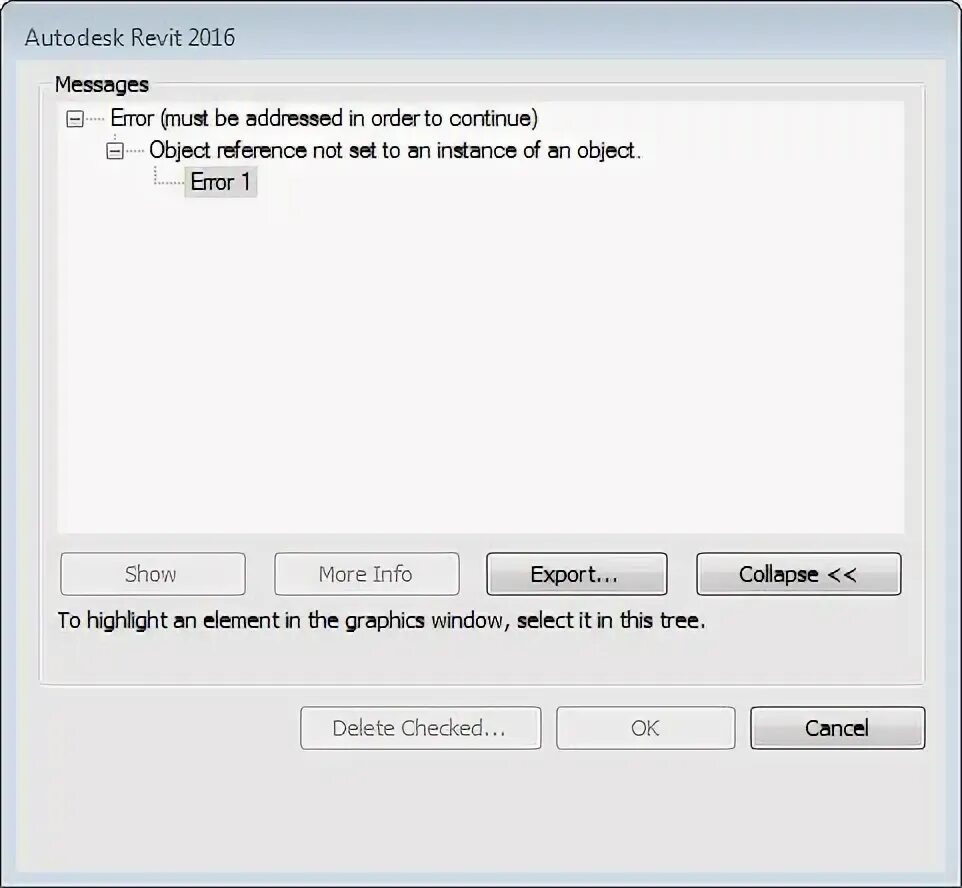Click the greyed-out OK button
Screen dimensions: 962x888
pyautogui.click(x=645, y=728)
